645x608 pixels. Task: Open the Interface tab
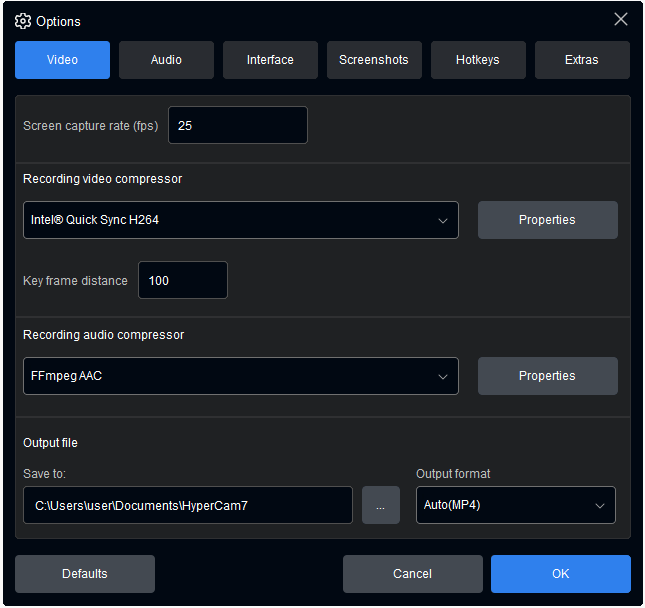(x=270, y=60)
